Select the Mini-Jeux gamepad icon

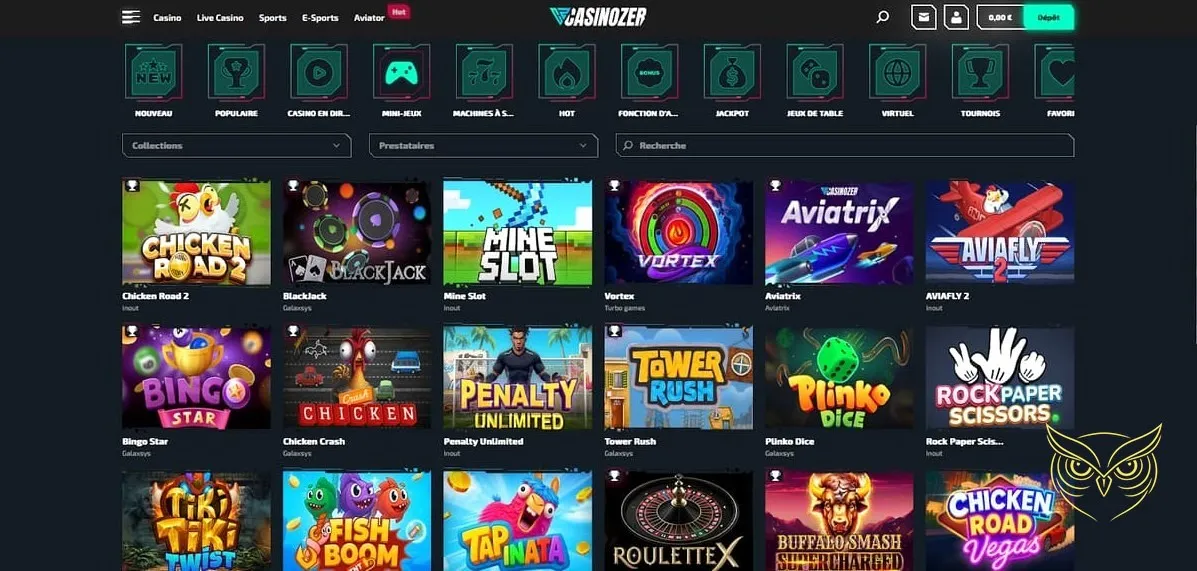click(402, 73)
